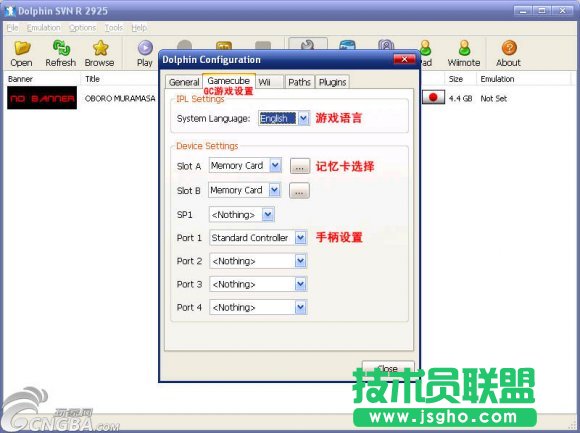Click the Open folder icon in toolbar
This screenshot has width=580, height=433.
pyautogui.click(x=21, y=48)
